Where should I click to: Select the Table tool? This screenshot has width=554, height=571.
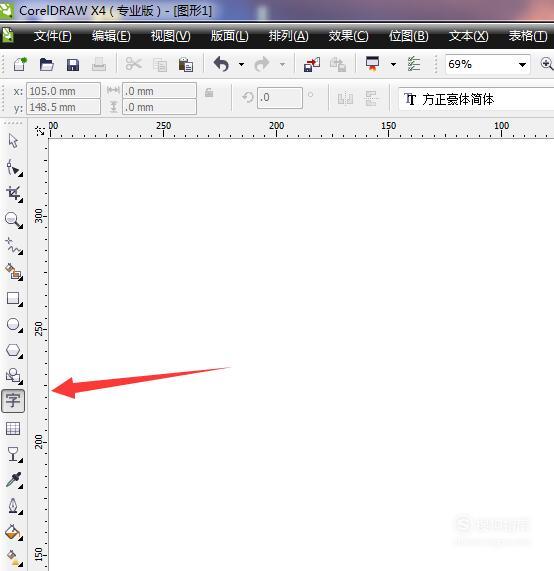13,429
